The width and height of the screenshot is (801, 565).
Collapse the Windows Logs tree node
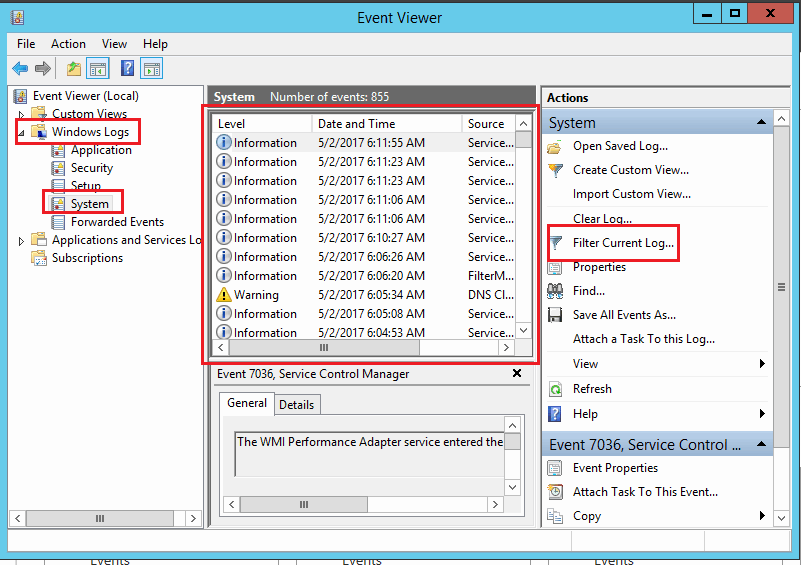21,133
